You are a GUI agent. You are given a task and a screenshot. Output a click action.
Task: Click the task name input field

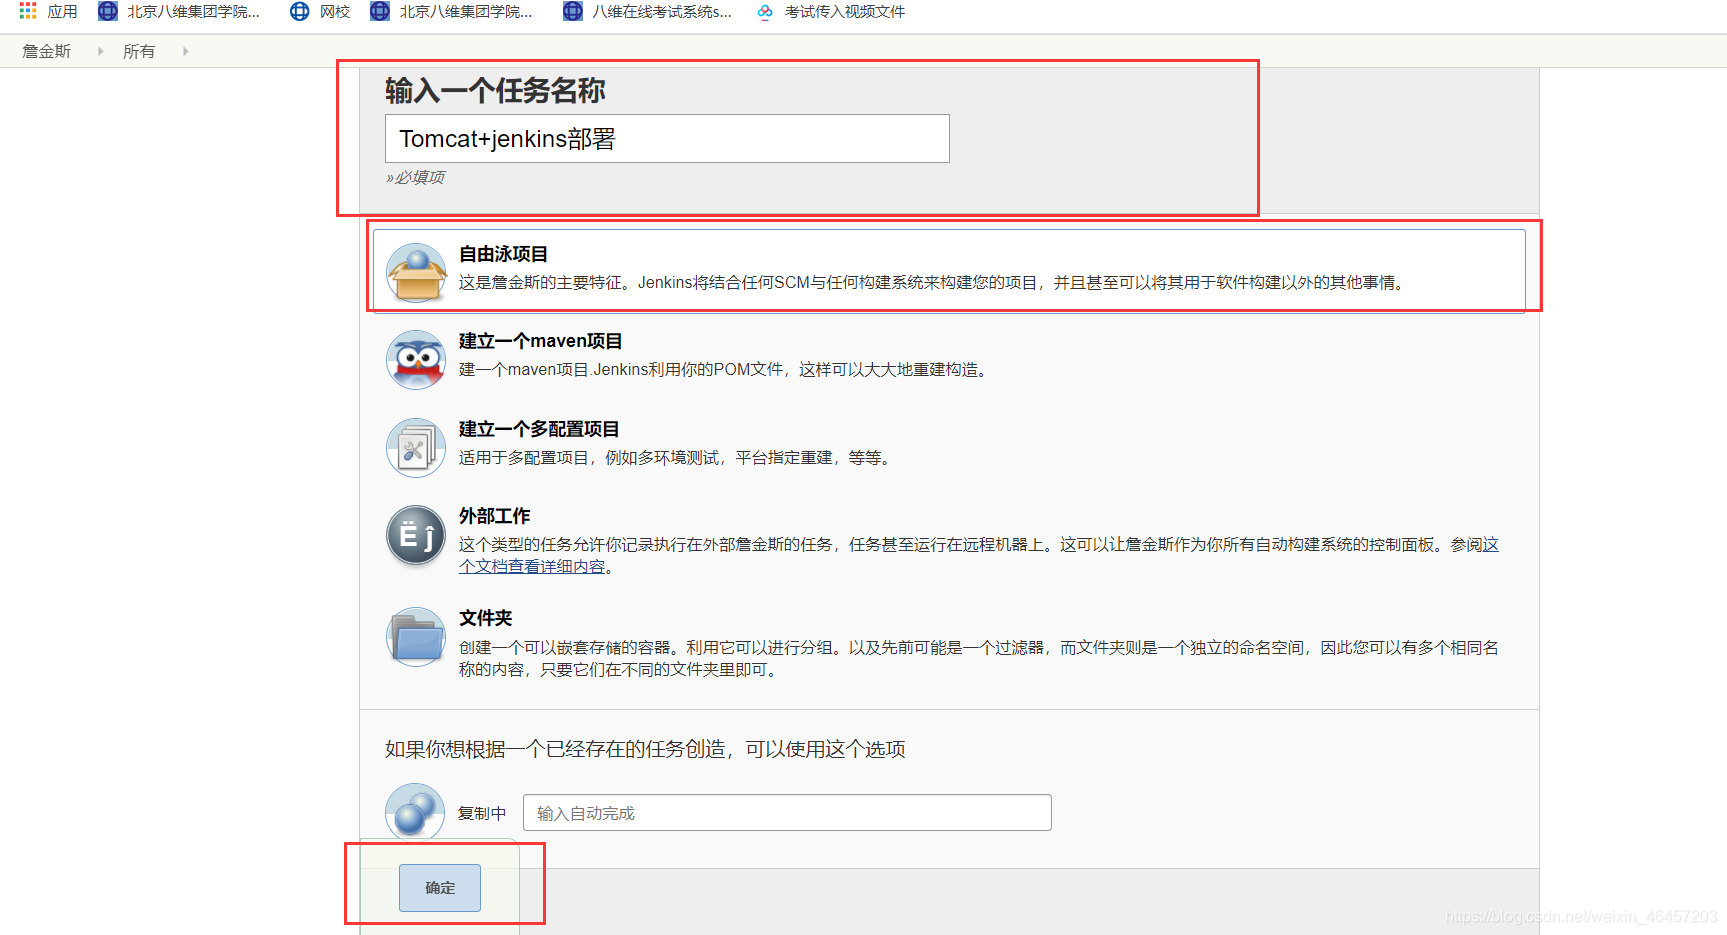pyautogui.click(x=667, y=138)
